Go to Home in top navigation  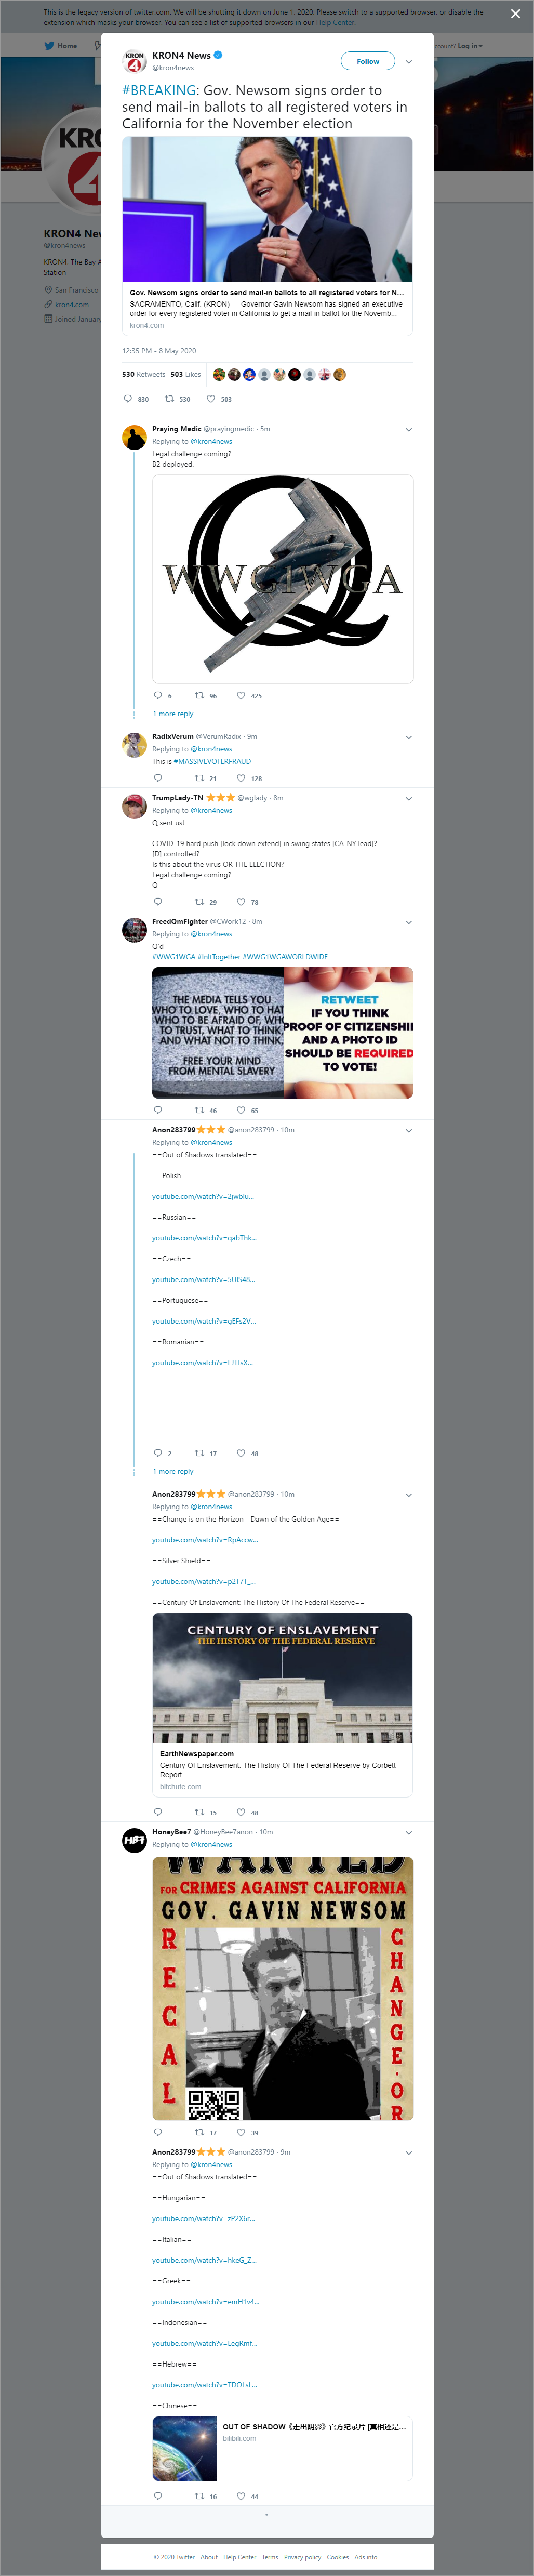point(61,45)
